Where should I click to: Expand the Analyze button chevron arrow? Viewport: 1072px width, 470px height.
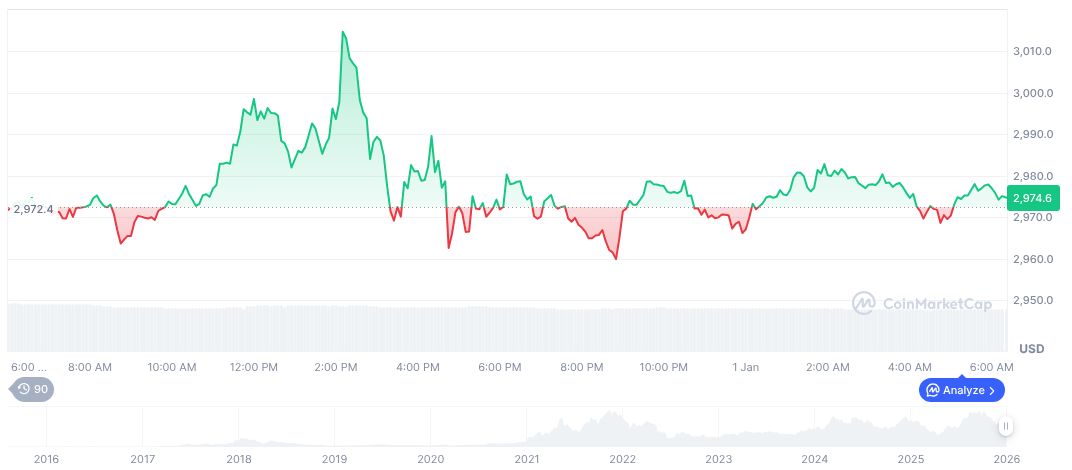(x=993, y=390)
